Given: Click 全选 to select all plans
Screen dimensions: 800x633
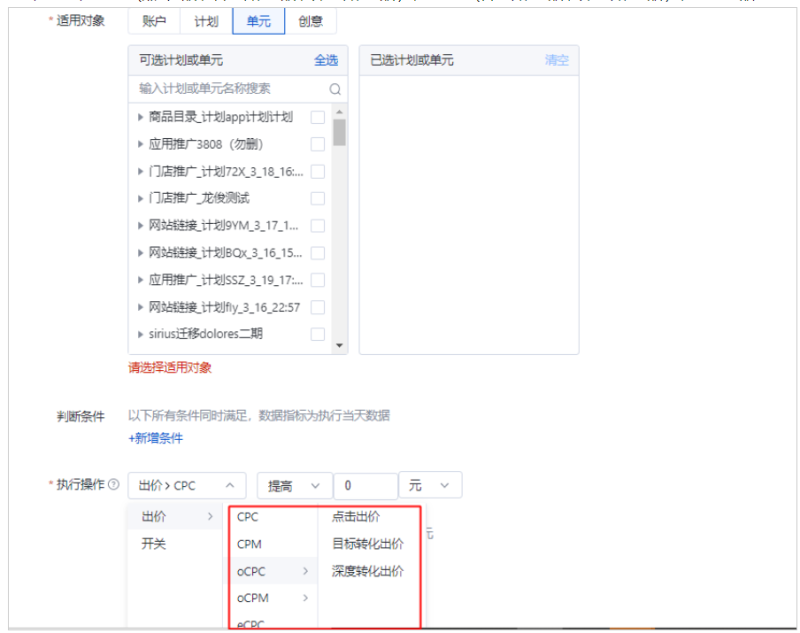Looking at the screenshot, I should coord(328,60).
